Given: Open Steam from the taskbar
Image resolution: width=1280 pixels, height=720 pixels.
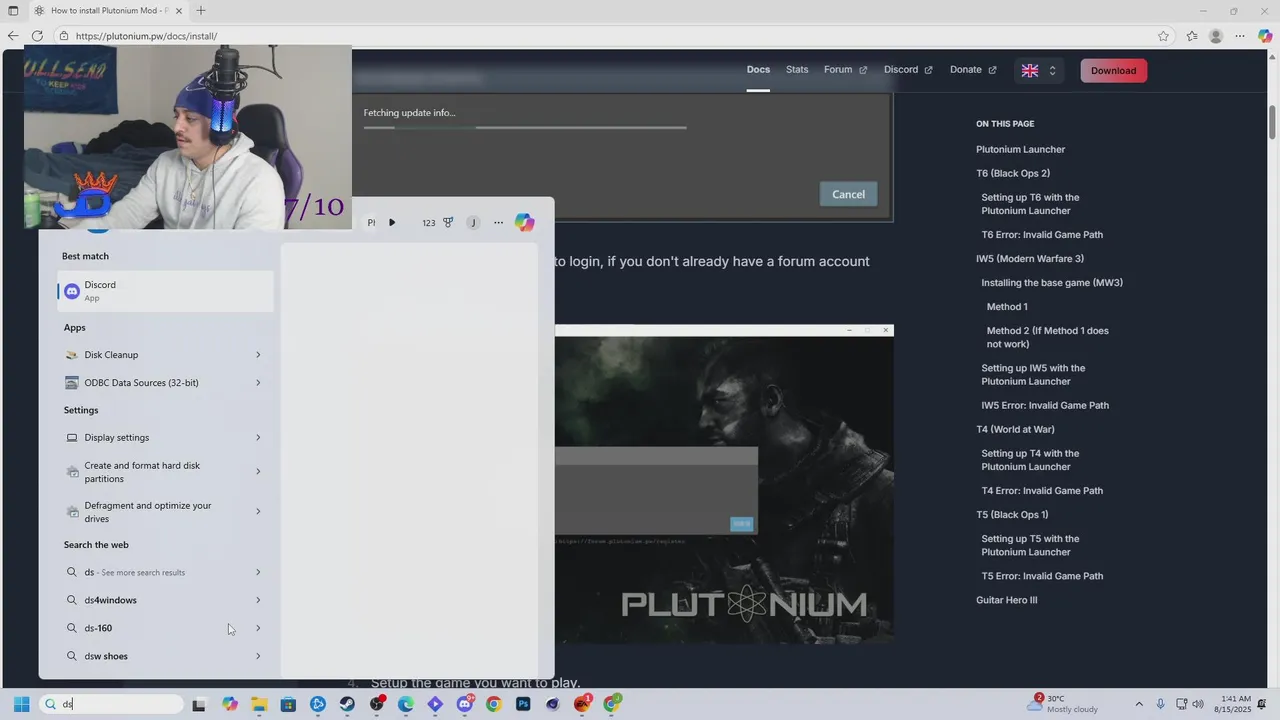Looking at the screenshot, I should [347, 704].
